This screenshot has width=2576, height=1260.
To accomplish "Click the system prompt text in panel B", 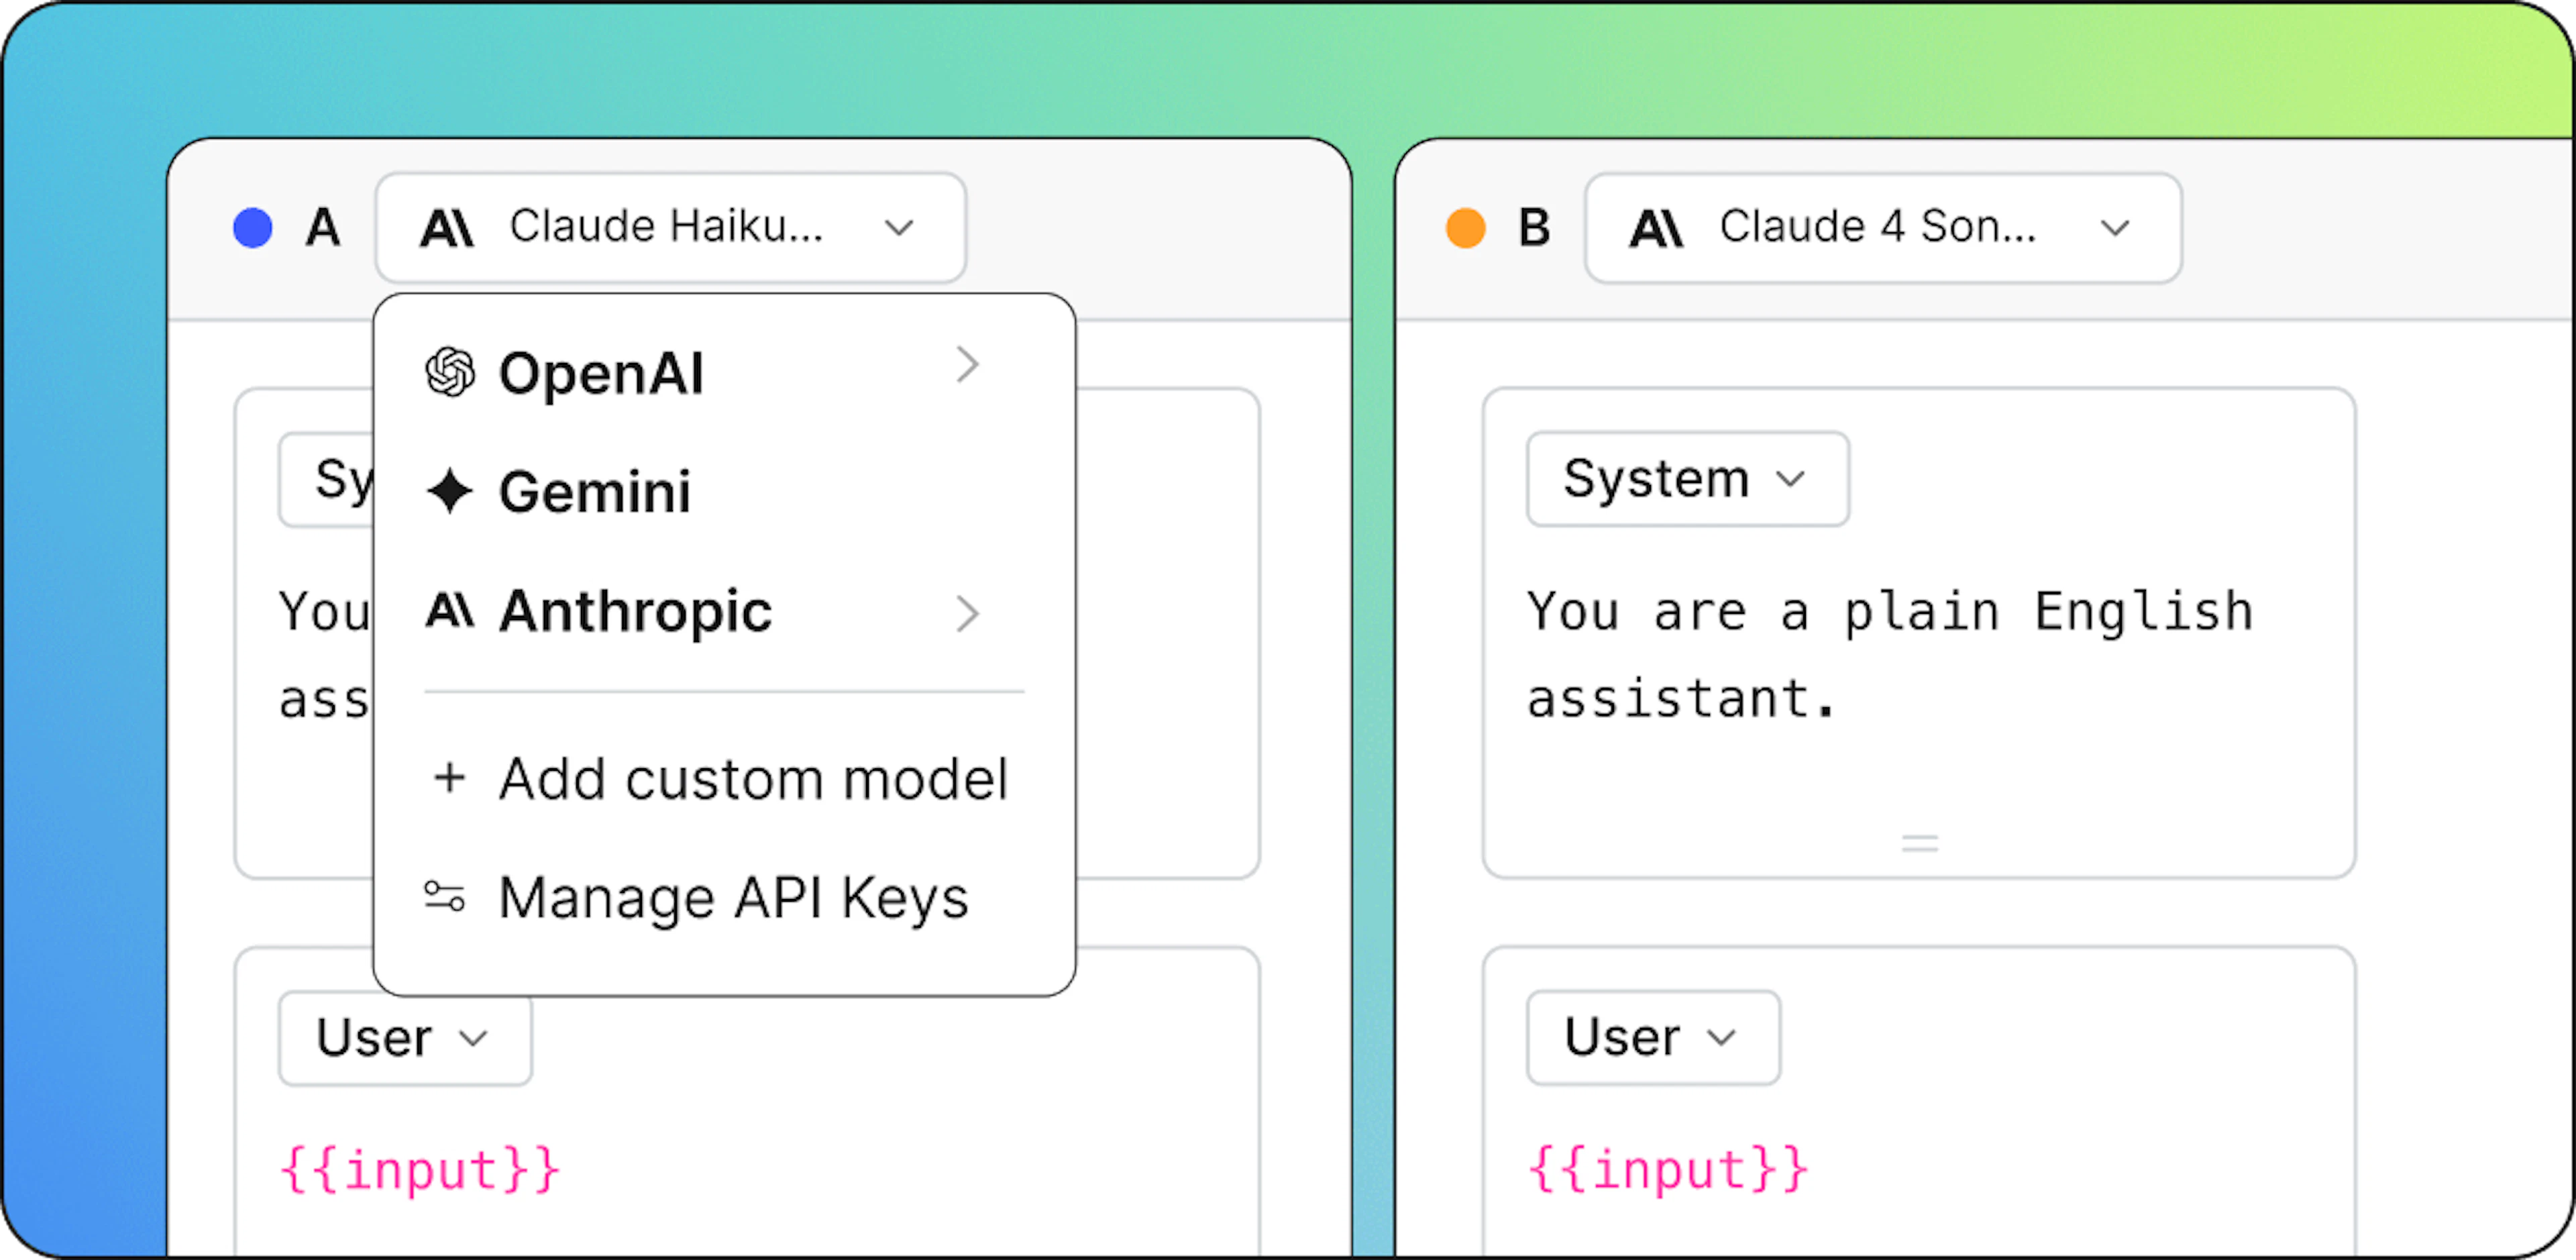I will click(1890, 654).
